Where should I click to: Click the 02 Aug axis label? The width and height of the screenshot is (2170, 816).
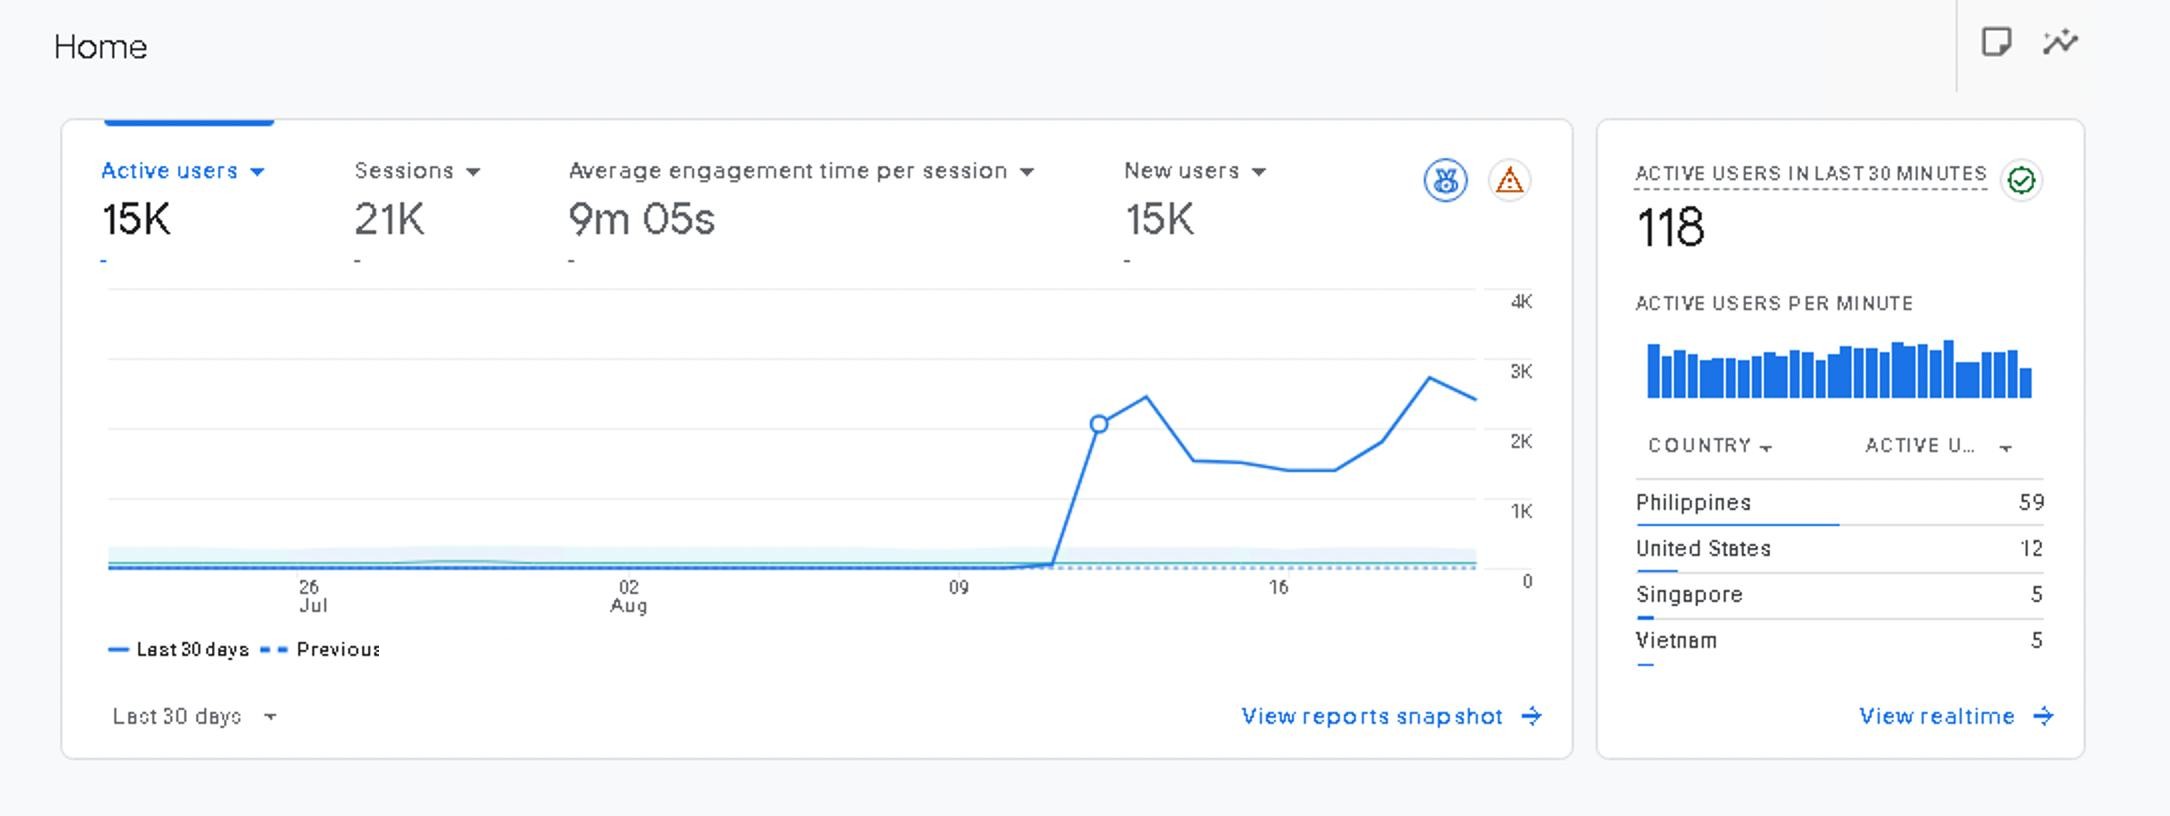point(628,596)
